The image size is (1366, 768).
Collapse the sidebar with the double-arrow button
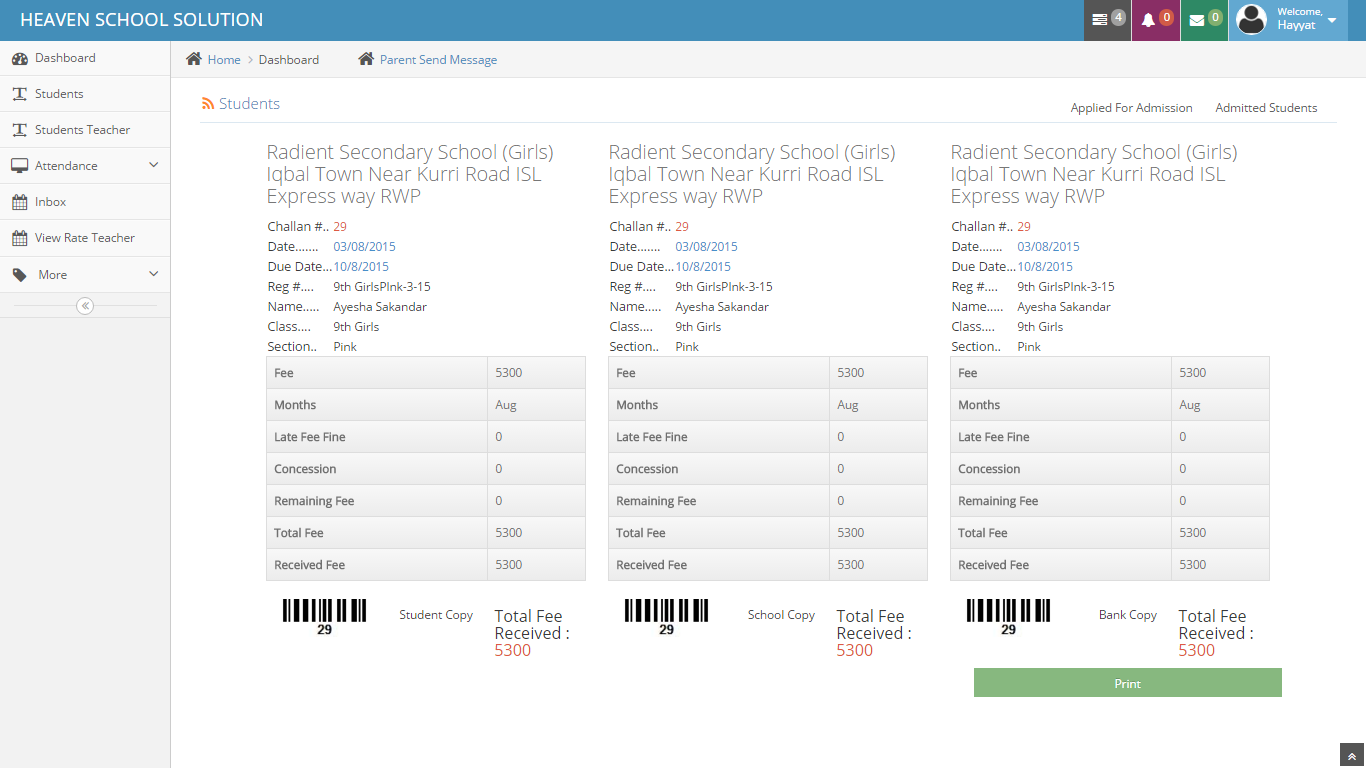click(x=85, y=306)
